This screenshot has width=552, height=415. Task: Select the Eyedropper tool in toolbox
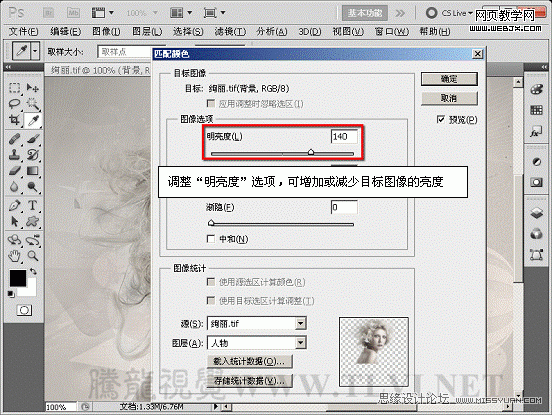33,120
